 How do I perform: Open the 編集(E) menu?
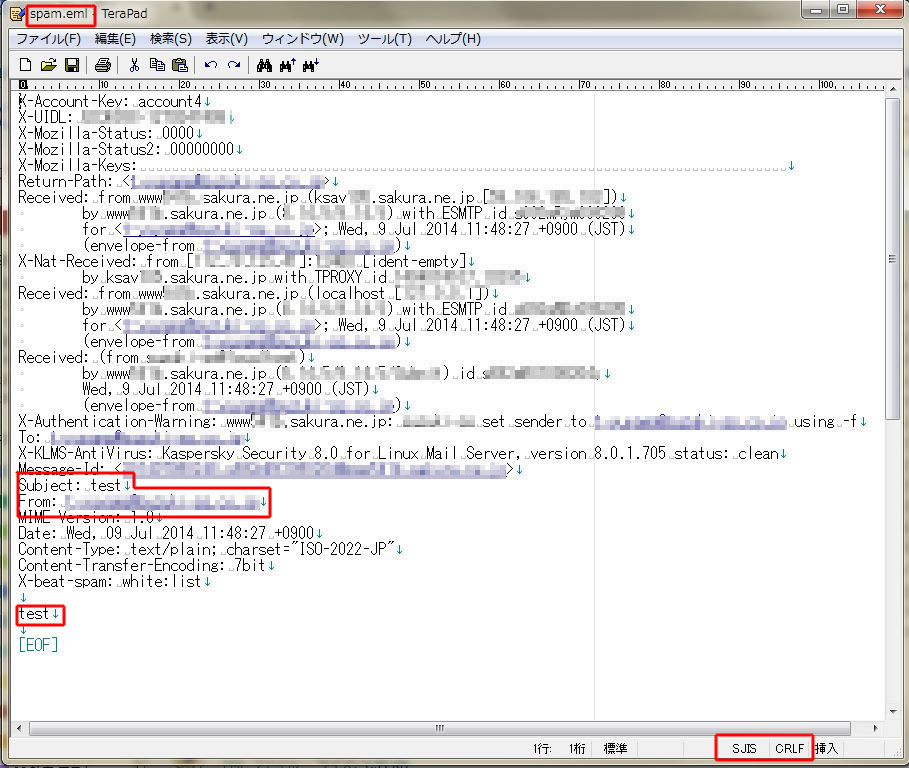(x=115, y=39)
